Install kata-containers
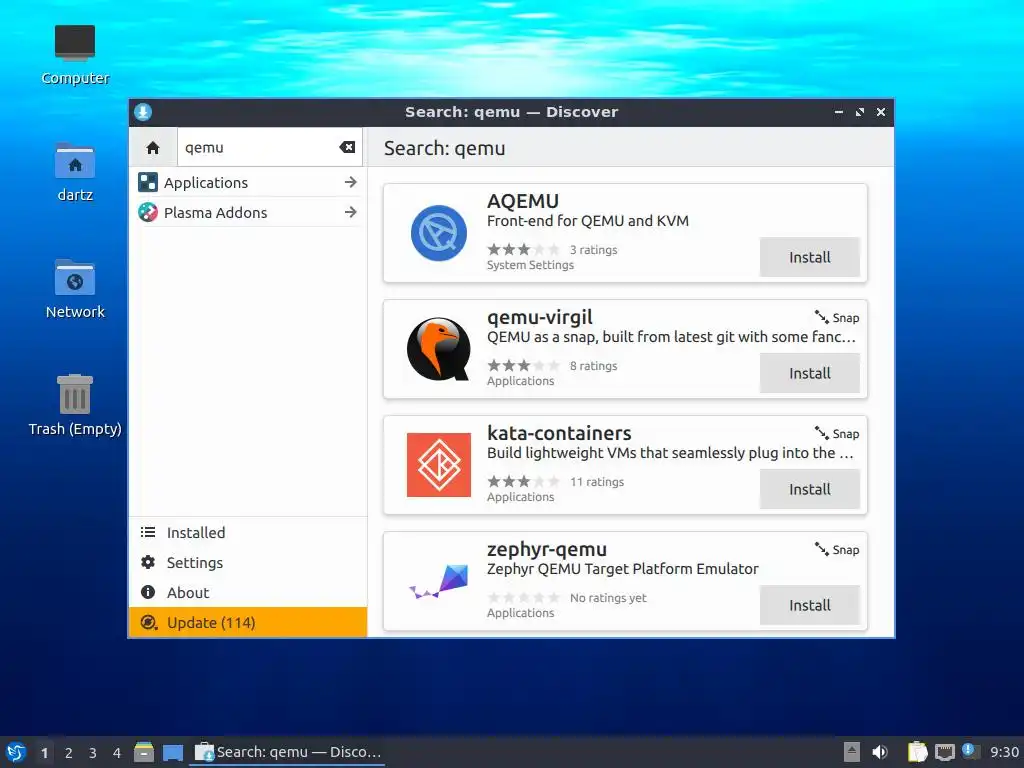The width and height of the screenshot is (1024, 768). pos(810,489)
